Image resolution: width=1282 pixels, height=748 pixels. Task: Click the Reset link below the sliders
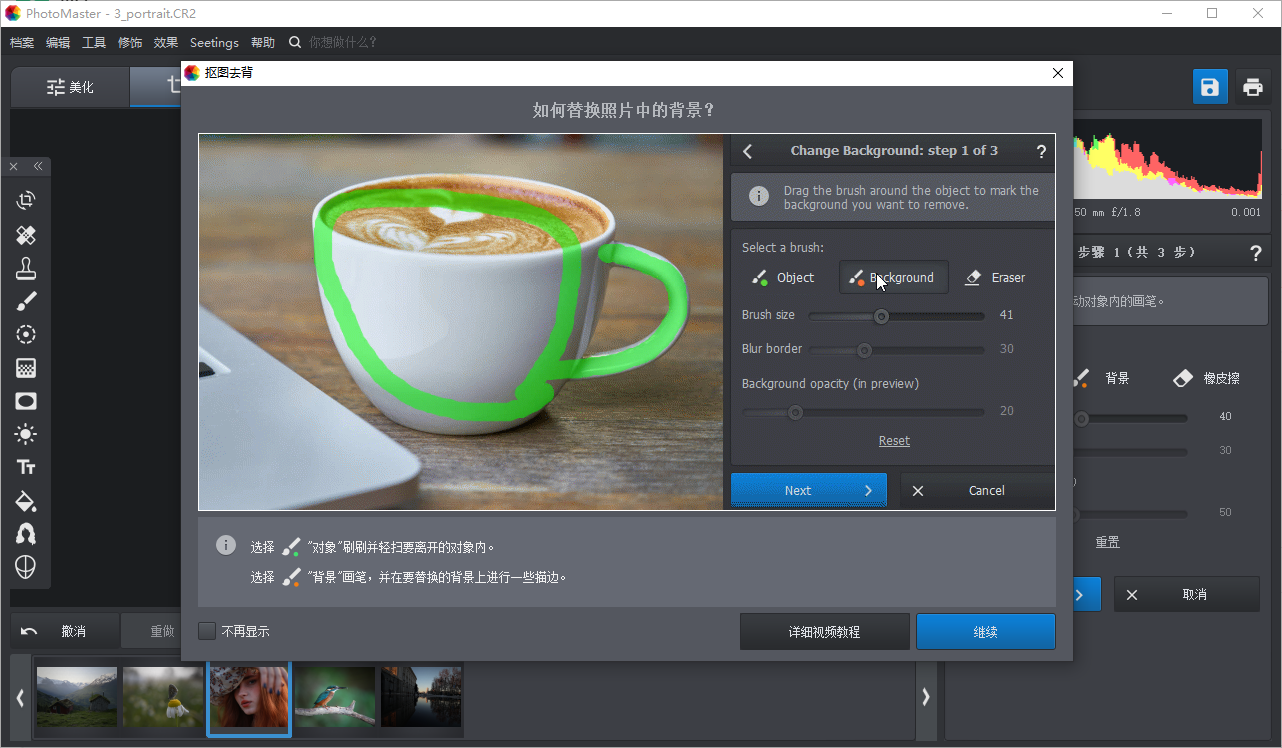coord(893,440)
